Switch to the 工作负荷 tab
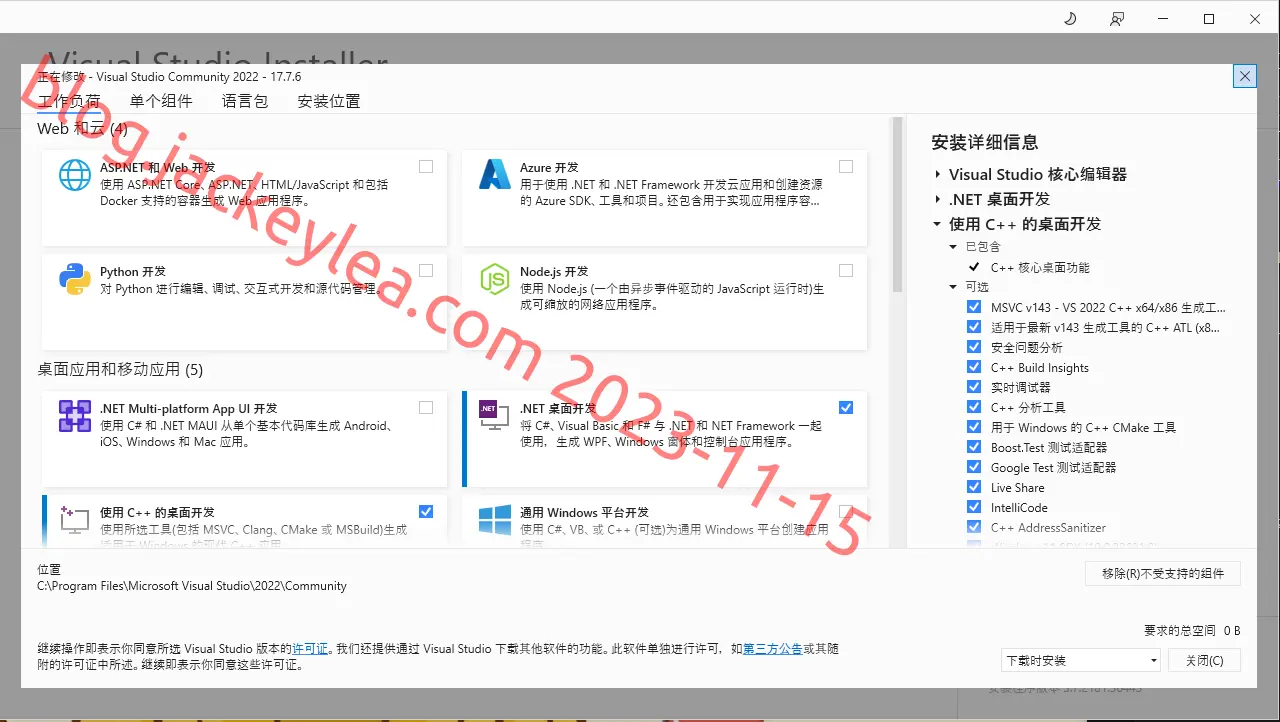 point(69,101)
